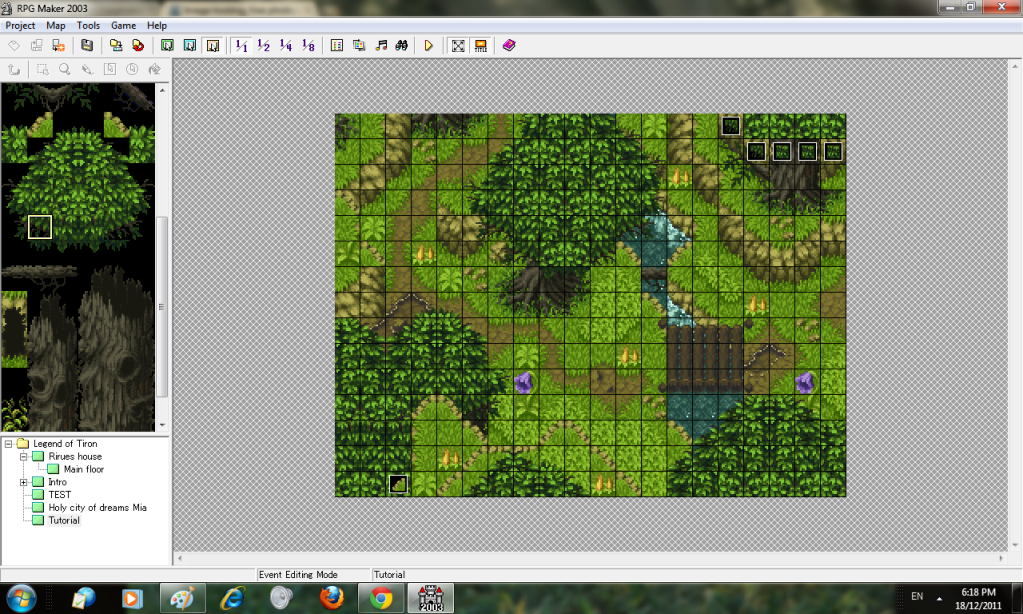1023x614 pixels.
Task: Switch to Upper Layer editing mode
Action: pyautogui.click(x=190, y=45)
